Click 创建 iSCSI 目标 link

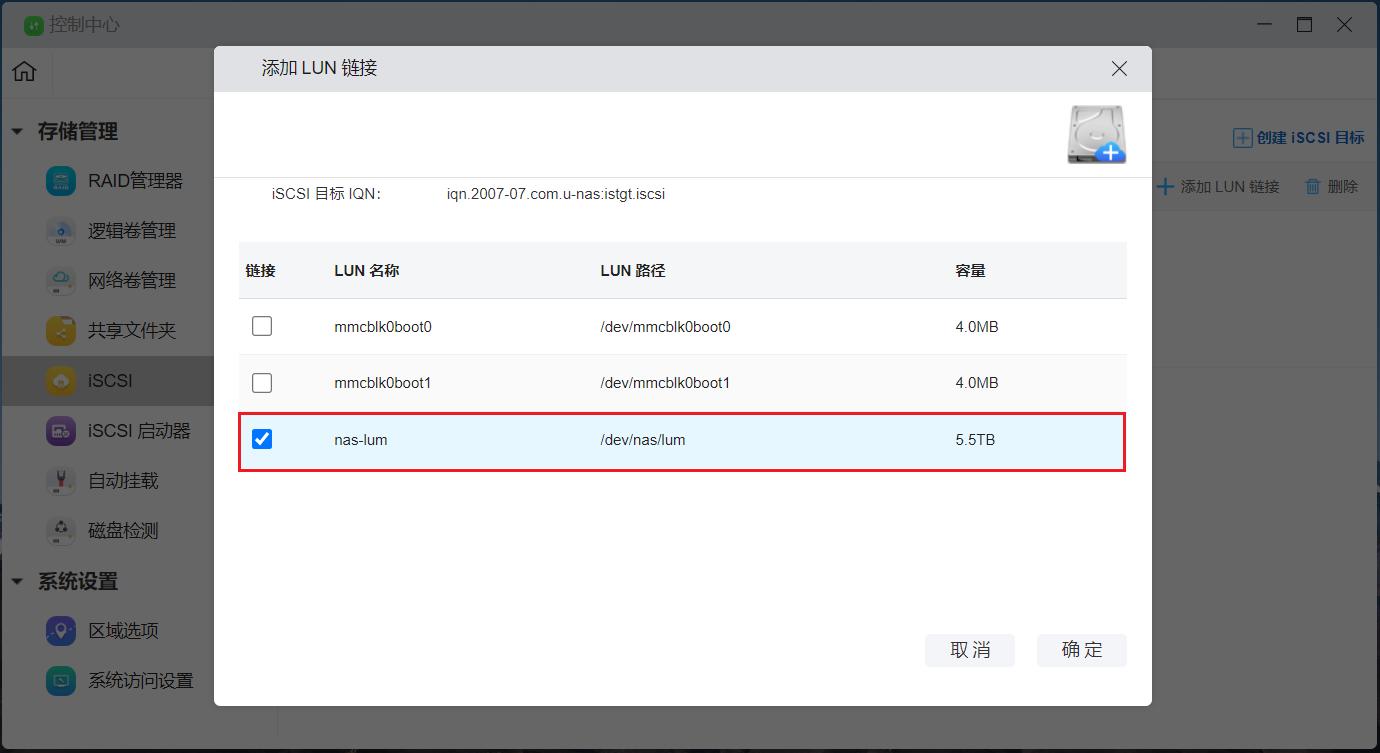tap(1298, 138)
